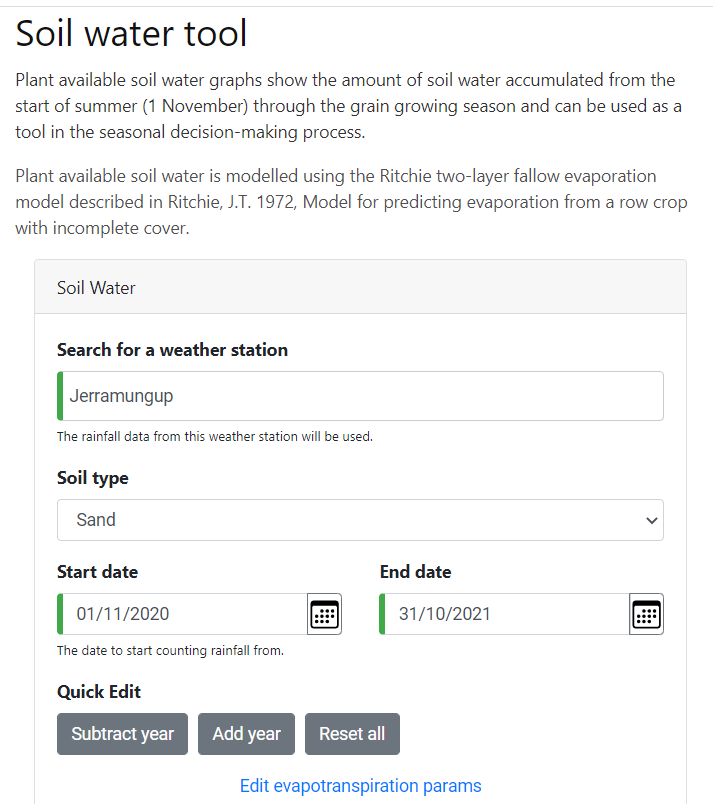Click the 'End date' field label

(x=415, y=572)
